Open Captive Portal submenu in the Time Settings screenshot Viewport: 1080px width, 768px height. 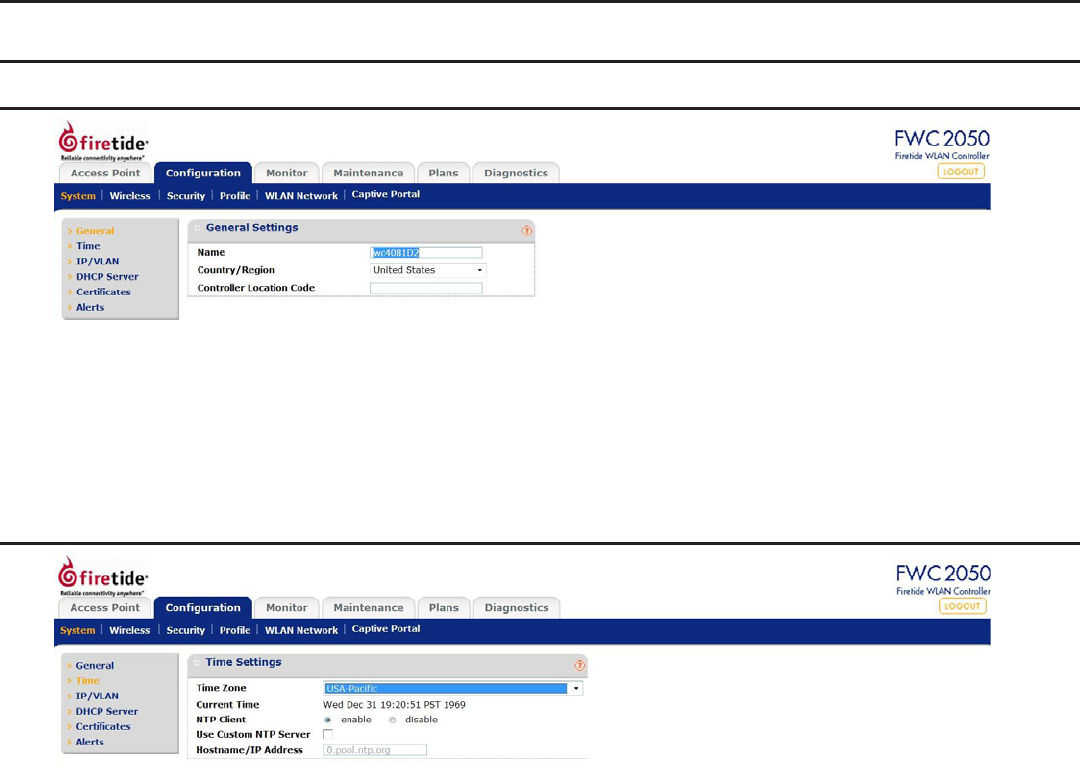tap(386, 629)
